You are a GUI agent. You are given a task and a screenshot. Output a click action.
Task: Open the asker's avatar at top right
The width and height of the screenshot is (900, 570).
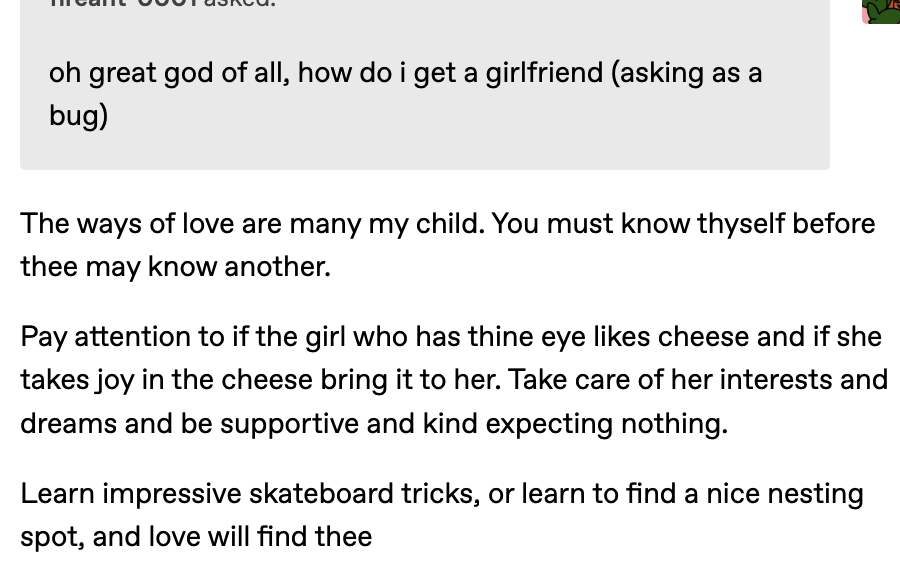click(x=881, y=11)
